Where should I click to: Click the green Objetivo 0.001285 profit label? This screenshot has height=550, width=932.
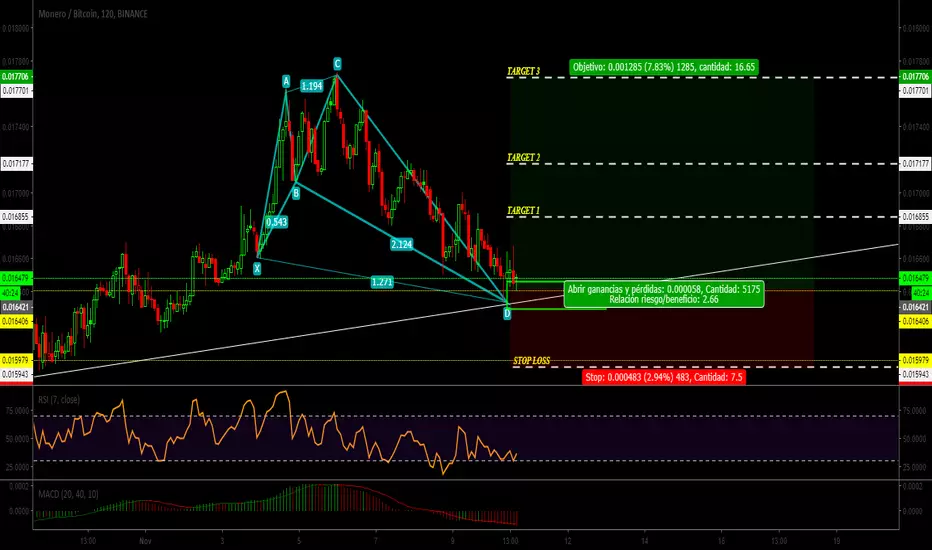pos(664,67)
